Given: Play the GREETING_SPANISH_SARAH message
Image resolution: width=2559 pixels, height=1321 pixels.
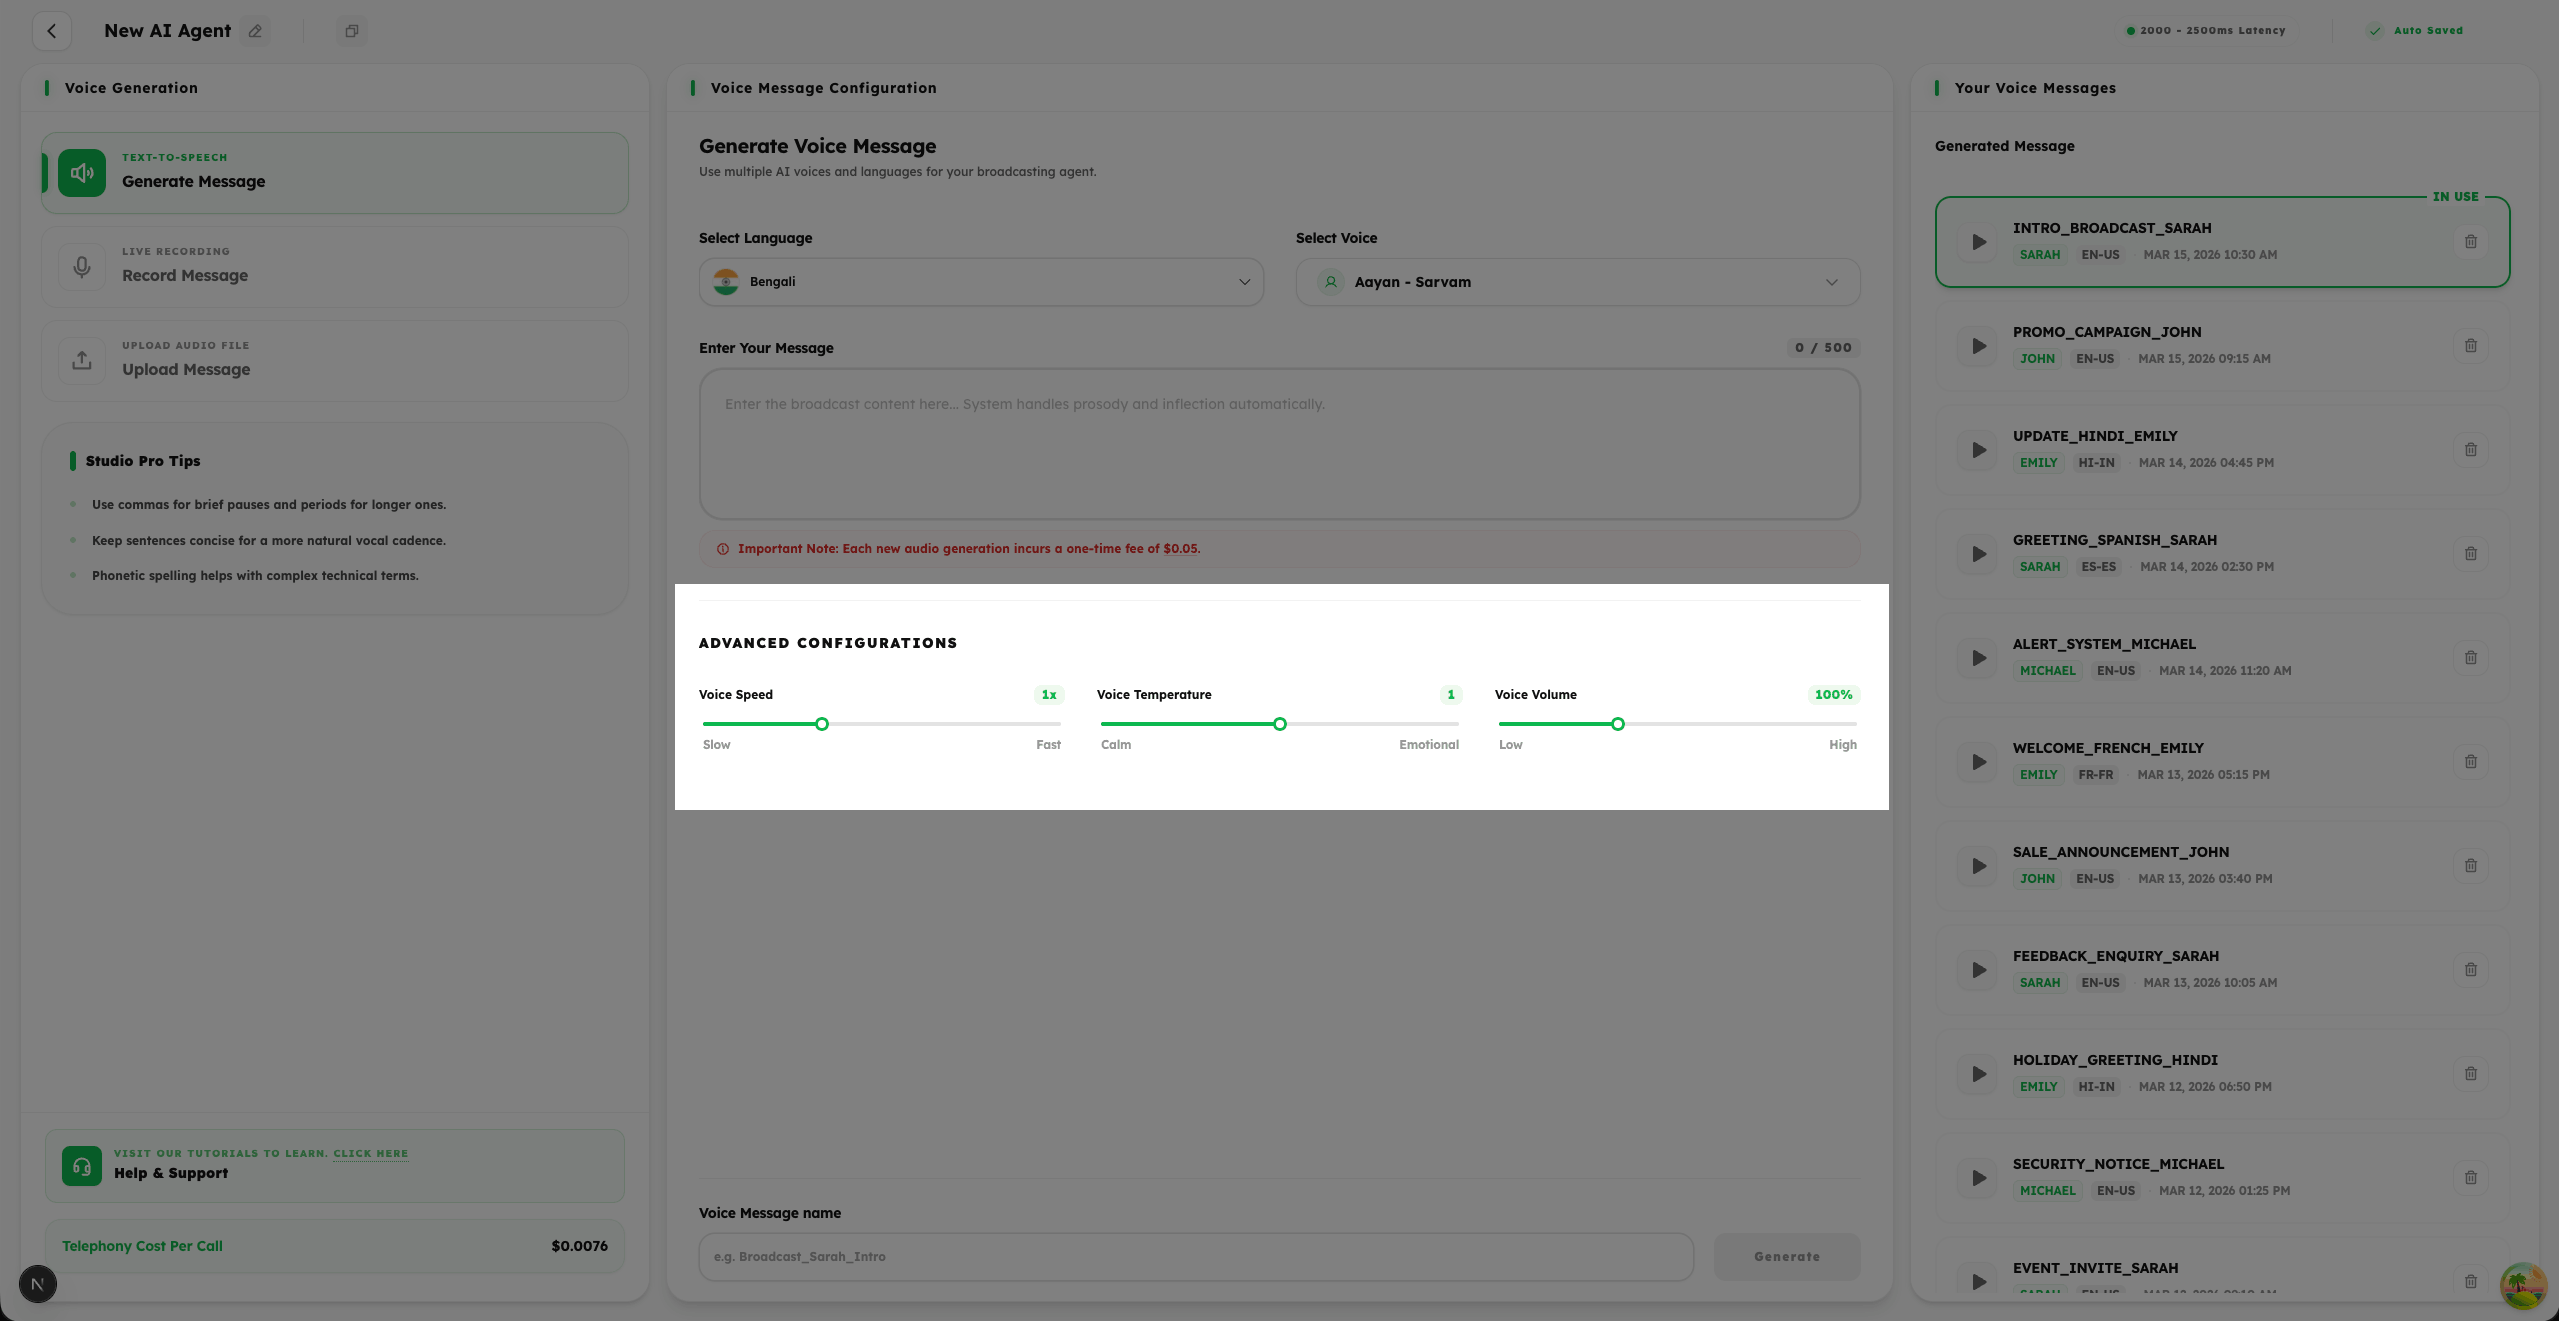Looking at the screenshot, I should coord(1977,553).
